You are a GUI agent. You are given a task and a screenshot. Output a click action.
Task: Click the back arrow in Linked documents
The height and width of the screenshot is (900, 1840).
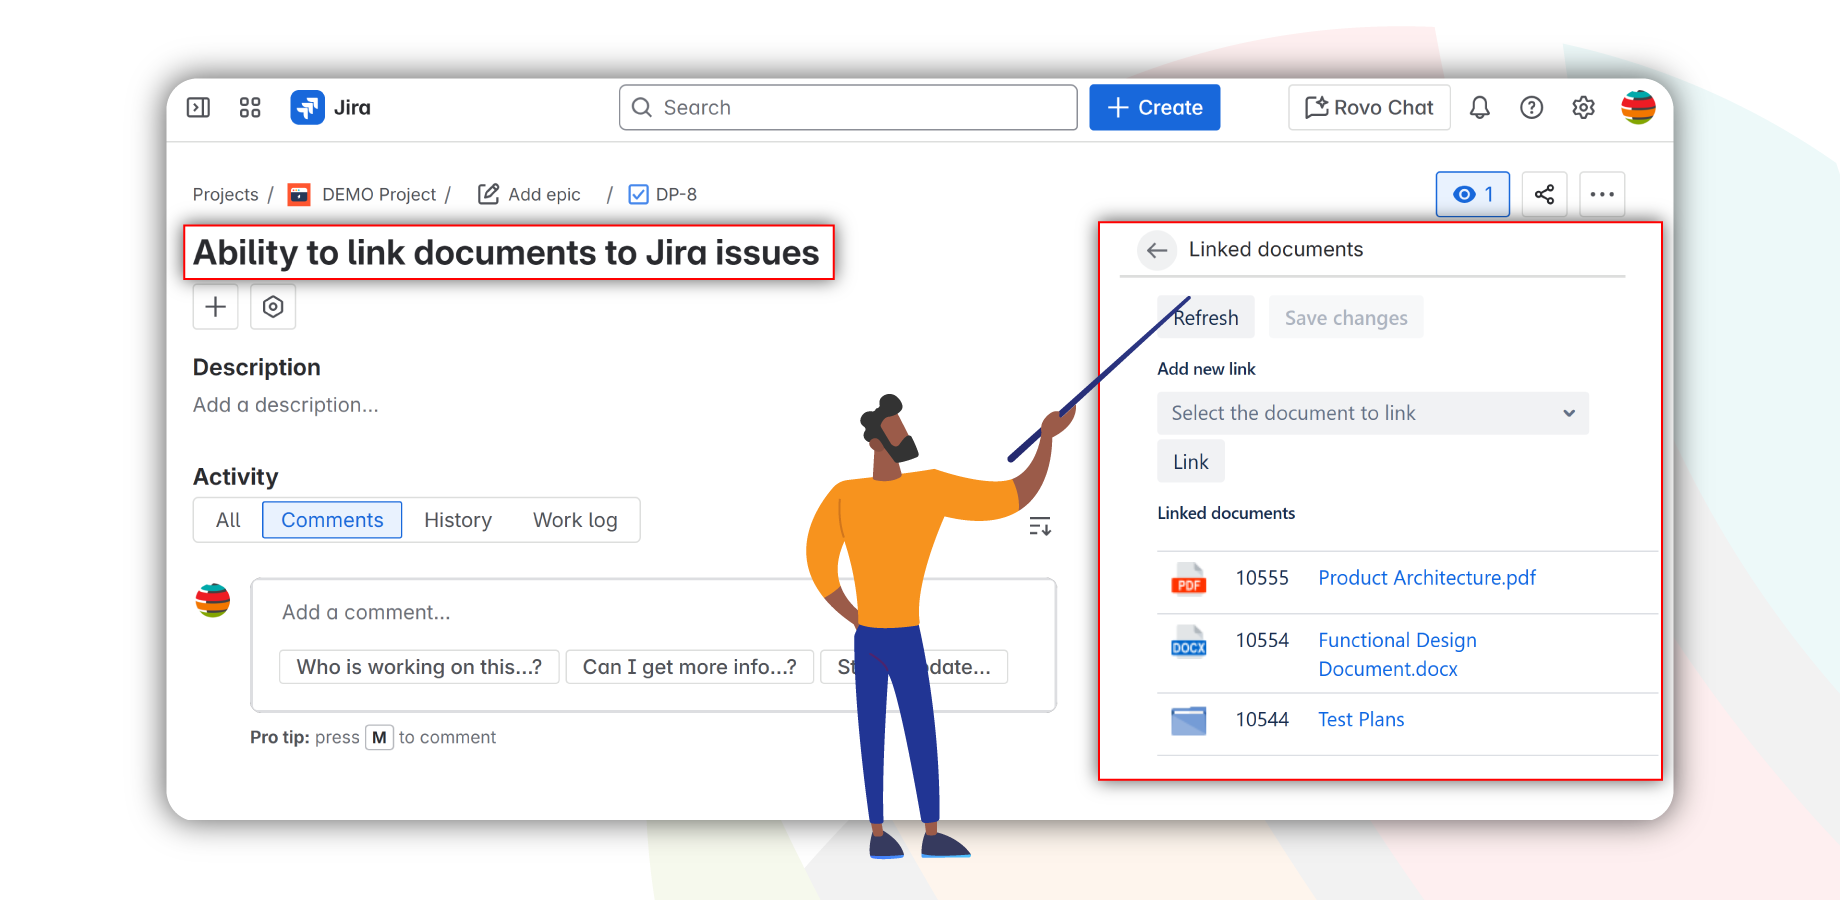[1157, 250]
